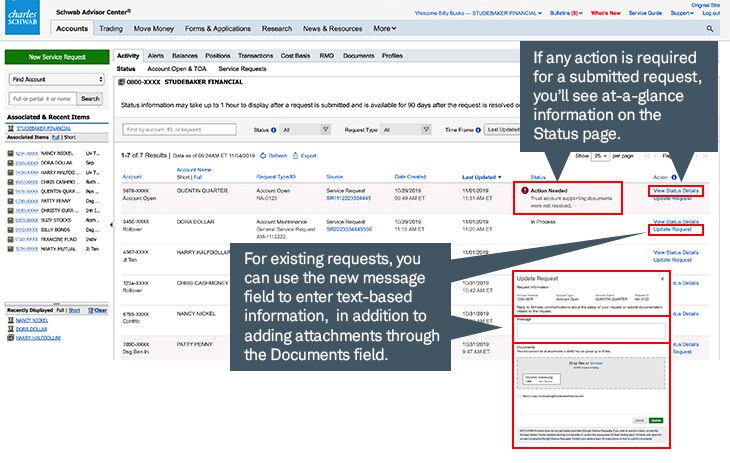
Task: Click the account icon beside SUZY STOCKS
Action: coord(10,220)
